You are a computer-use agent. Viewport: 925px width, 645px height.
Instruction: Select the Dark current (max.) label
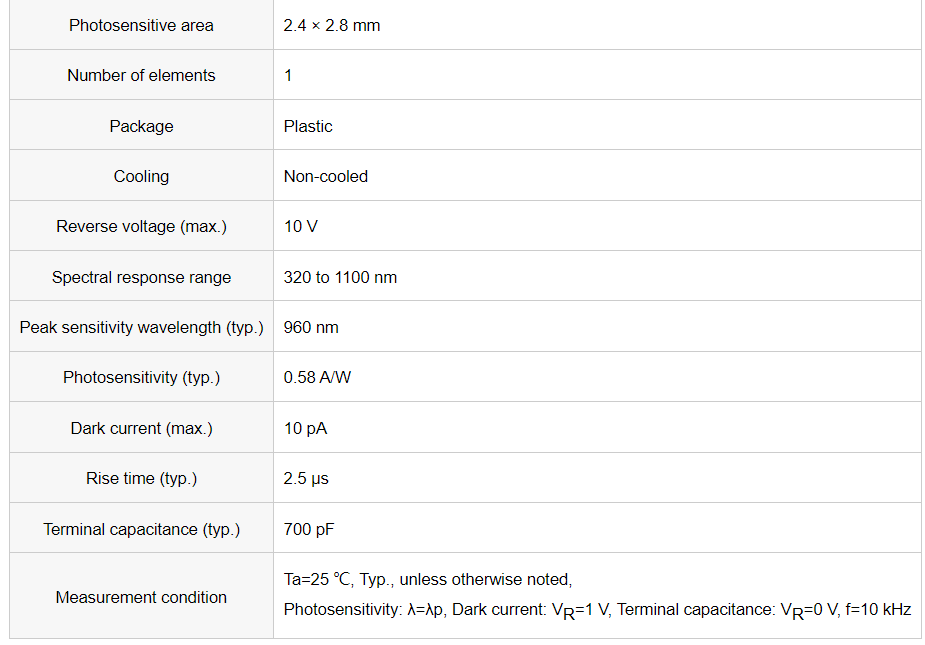tap(141, 428)
